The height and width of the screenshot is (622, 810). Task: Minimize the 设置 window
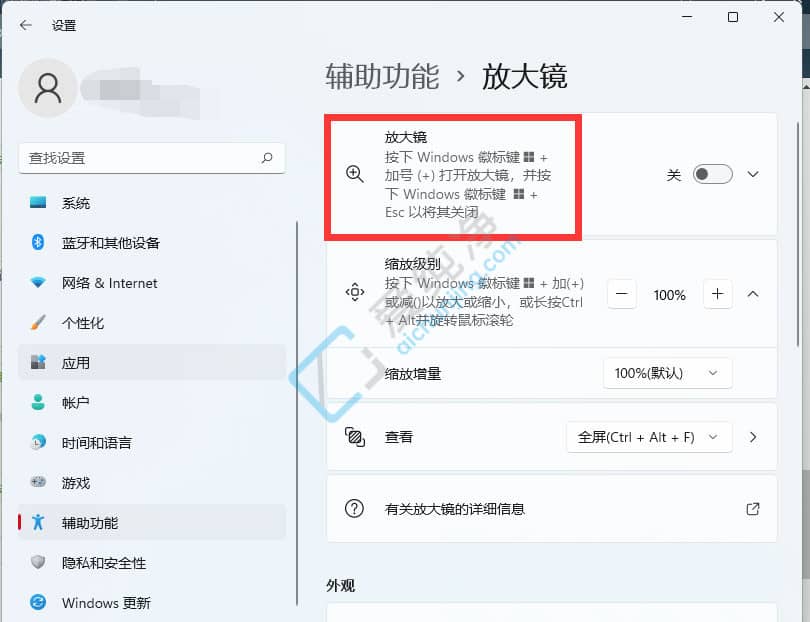click(687, 17)
